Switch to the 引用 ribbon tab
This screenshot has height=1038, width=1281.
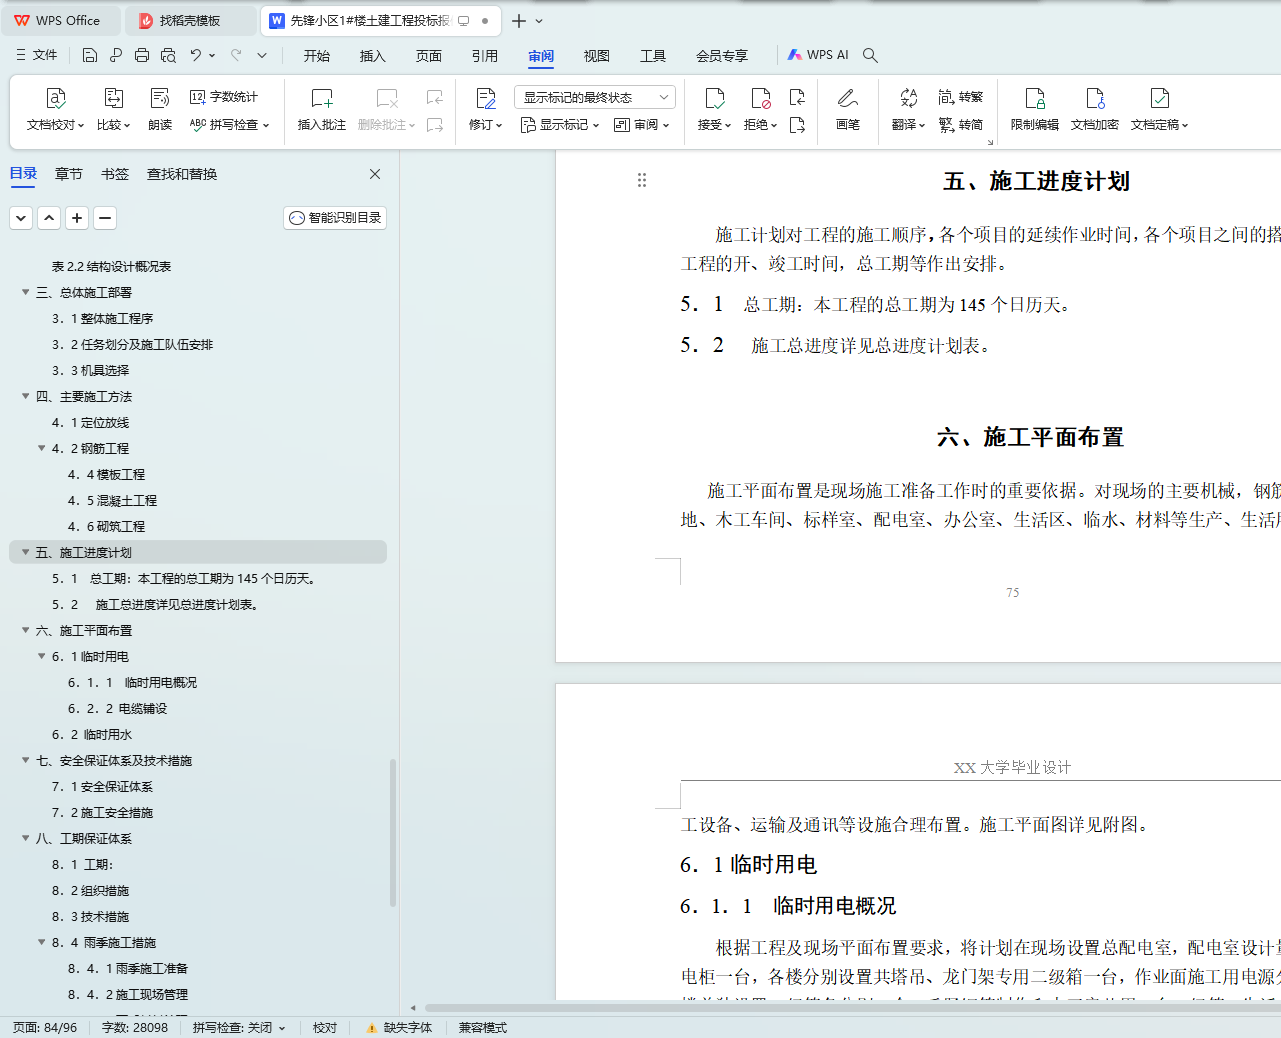485,56
